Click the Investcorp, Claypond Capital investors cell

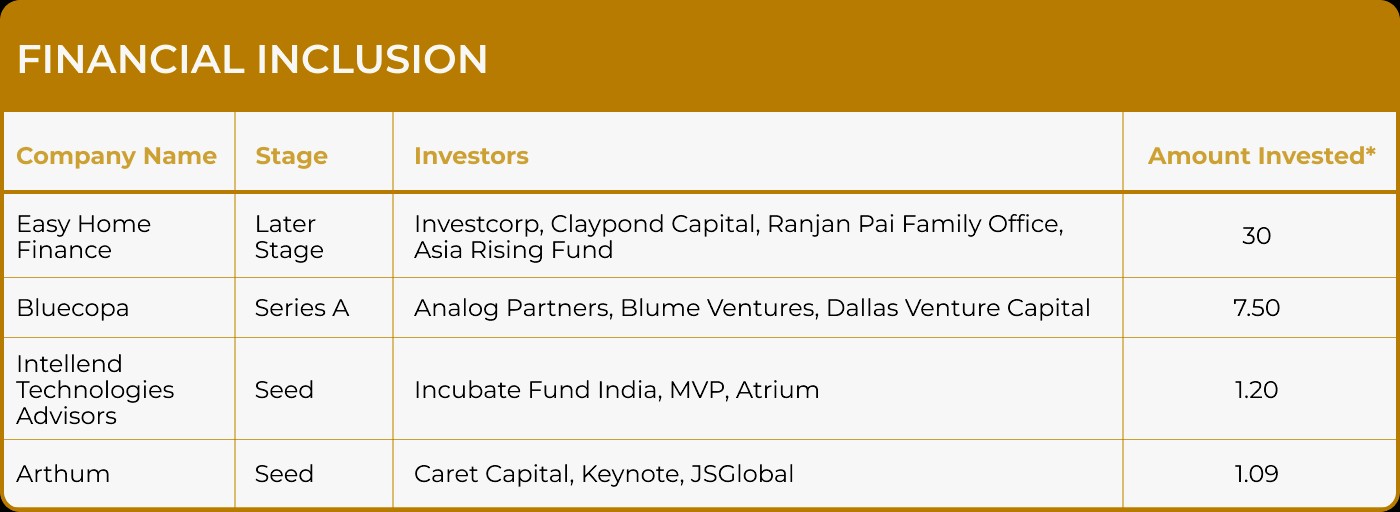tap(738, 236)
